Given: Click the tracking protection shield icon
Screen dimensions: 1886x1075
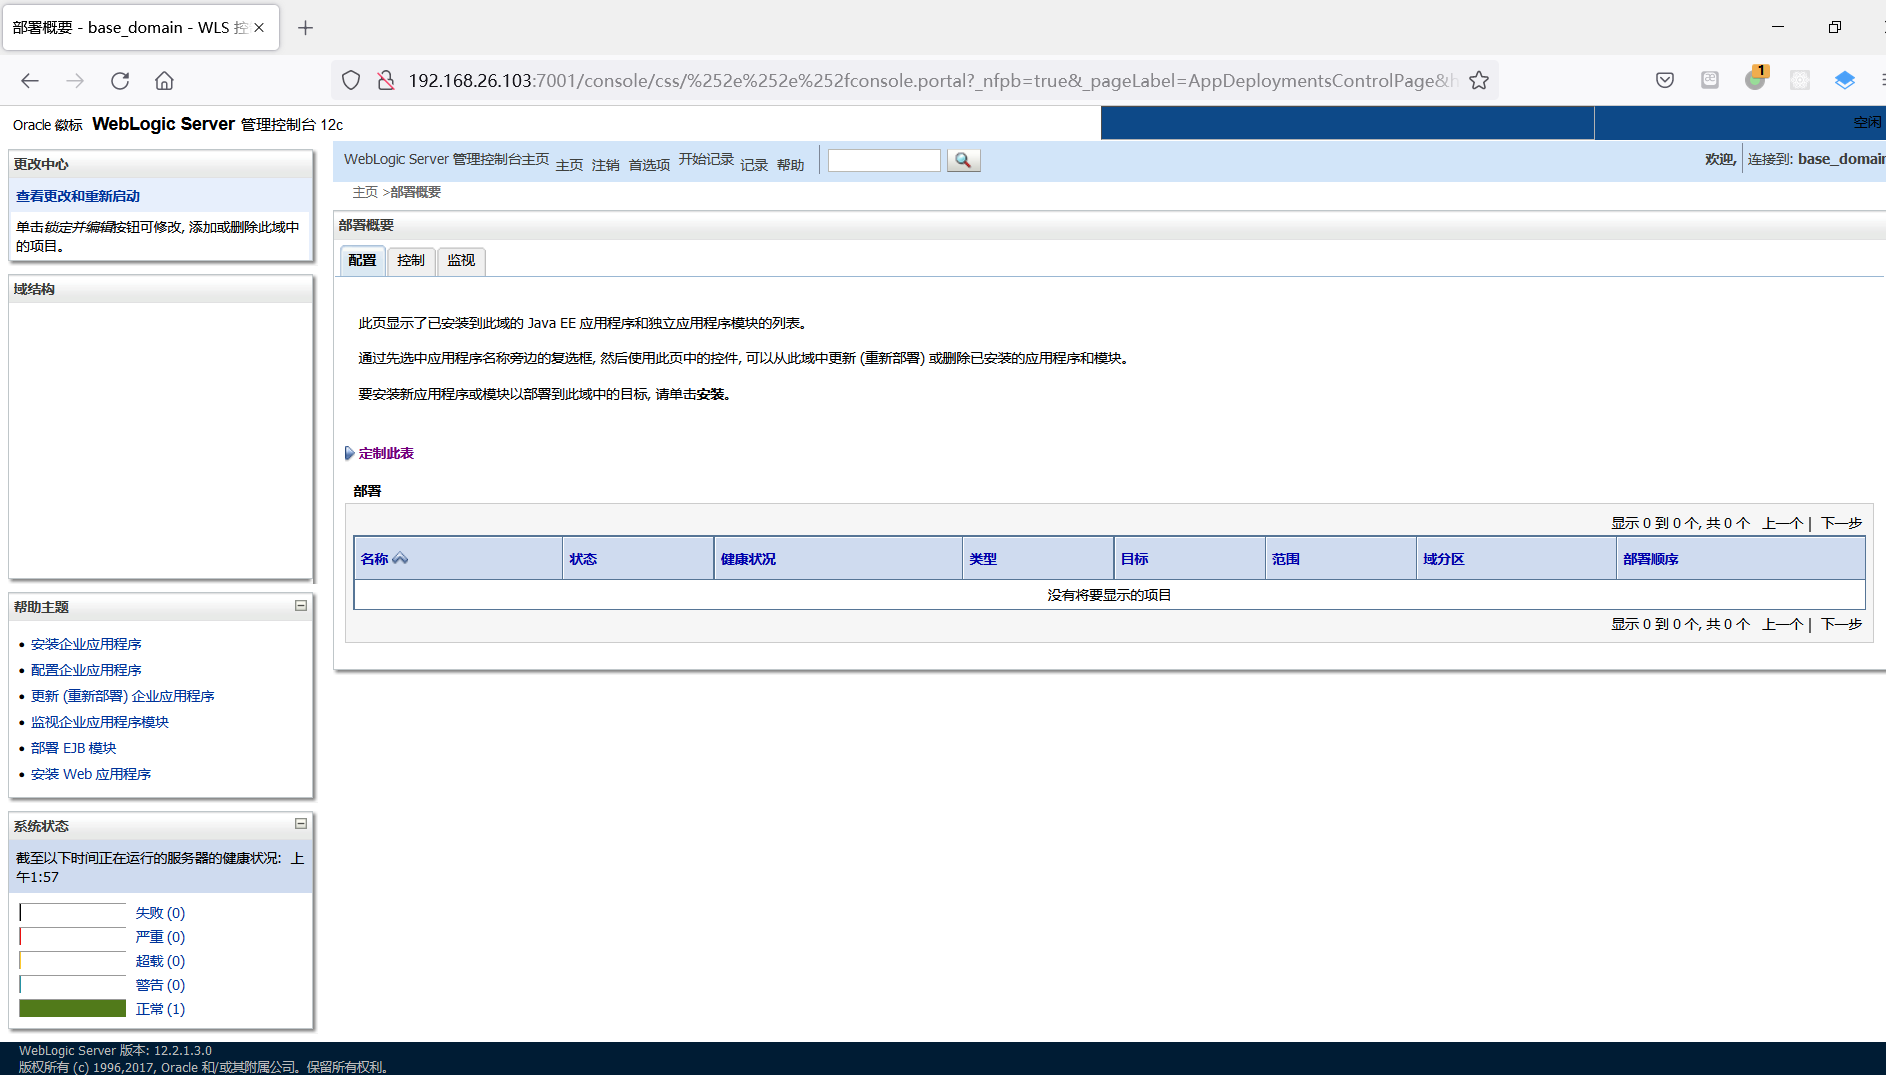Looking at the screenshot, I should coord(351,81).
